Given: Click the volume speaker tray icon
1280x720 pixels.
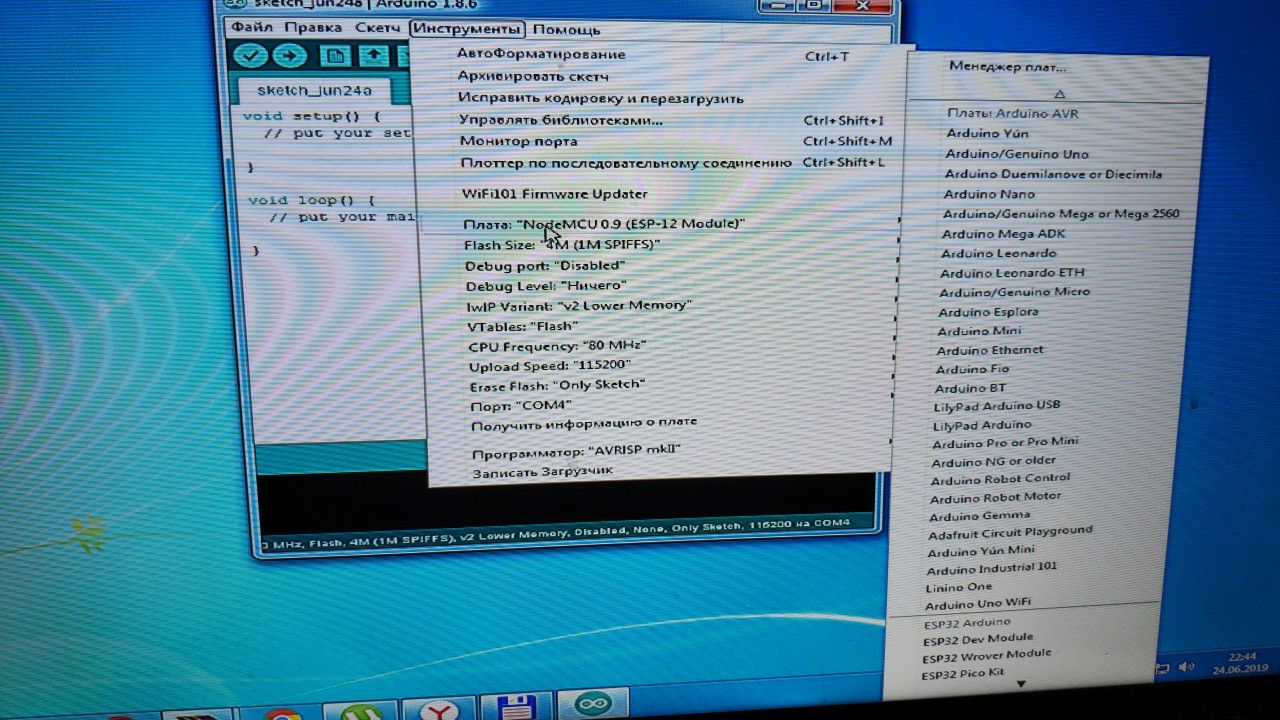Looking at the screenshot, I should coord(1187,666).
